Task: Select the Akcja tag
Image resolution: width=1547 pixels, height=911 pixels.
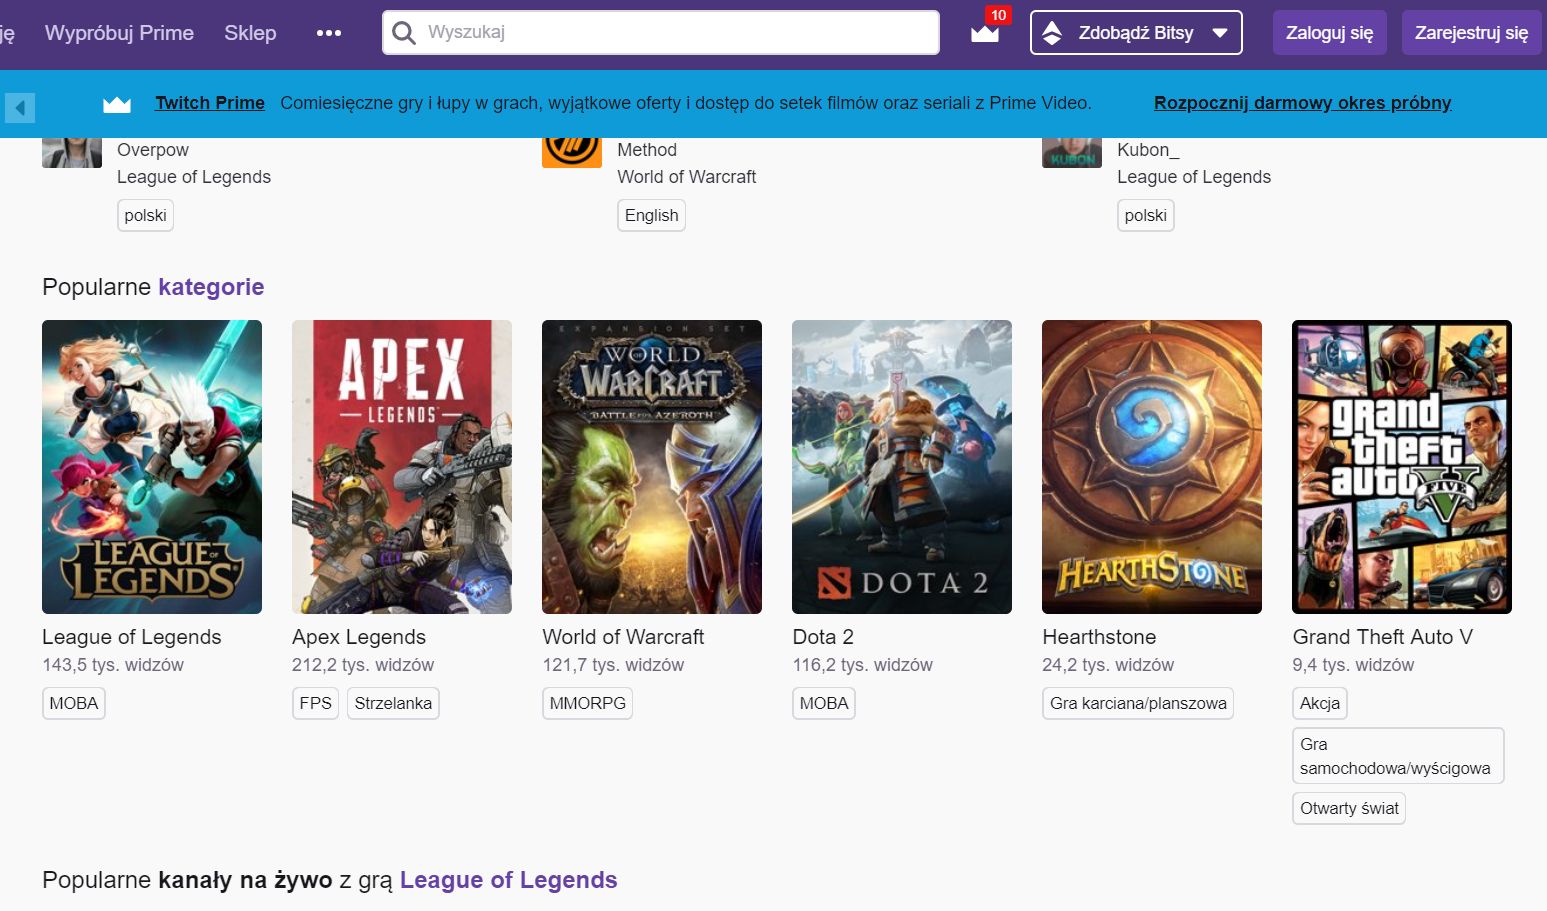Action: (1320, 703)
